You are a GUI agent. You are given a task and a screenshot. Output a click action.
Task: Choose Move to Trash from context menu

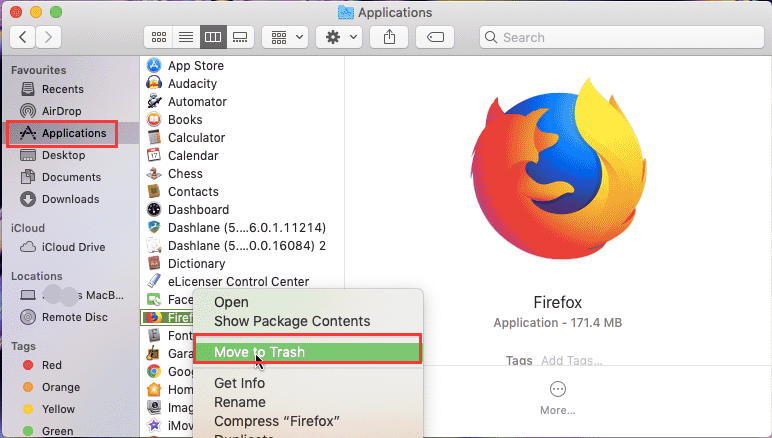tap(259, 352)
